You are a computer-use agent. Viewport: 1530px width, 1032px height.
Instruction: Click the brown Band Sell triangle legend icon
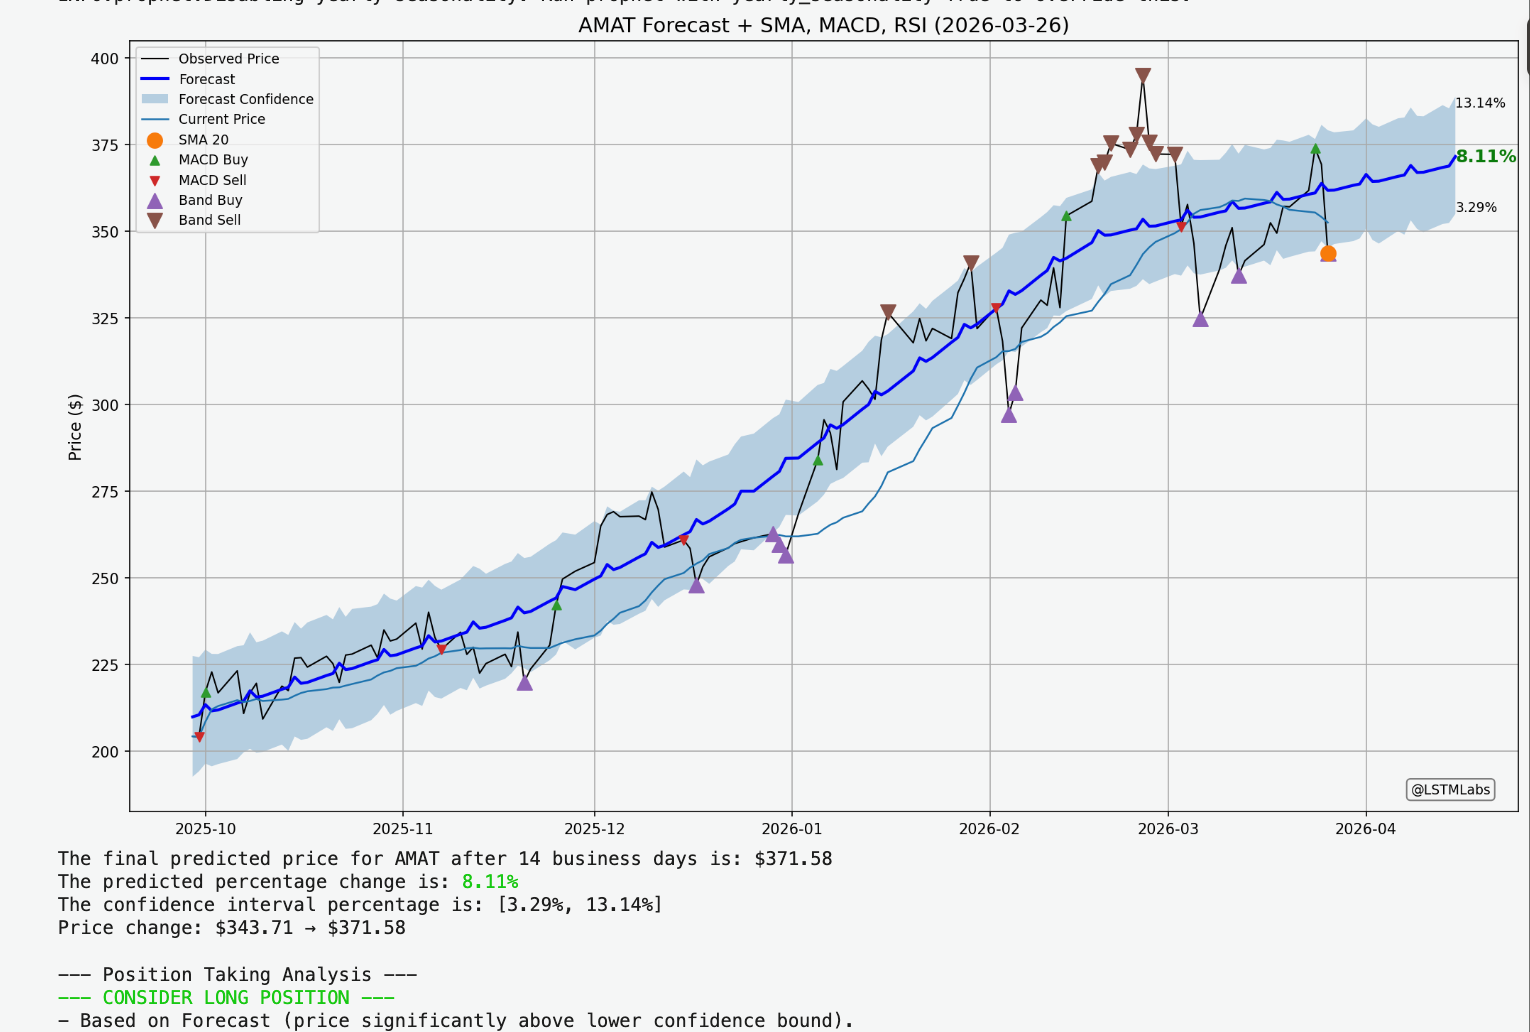[155, 220]
